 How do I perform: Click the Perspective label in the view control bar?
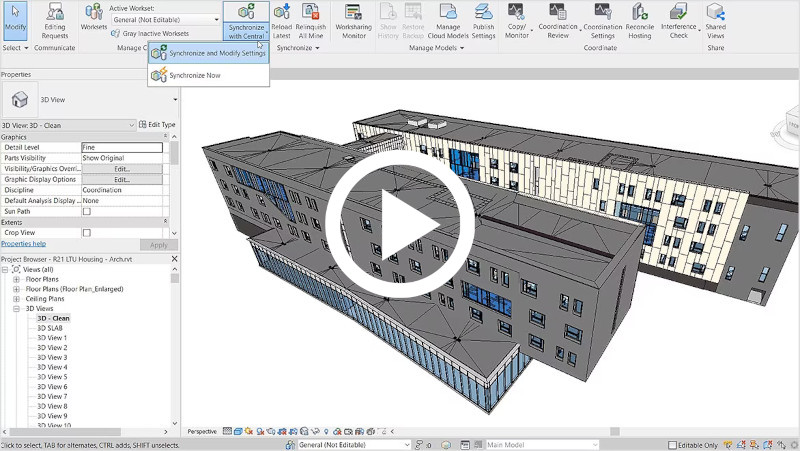[x=202, y=432]
